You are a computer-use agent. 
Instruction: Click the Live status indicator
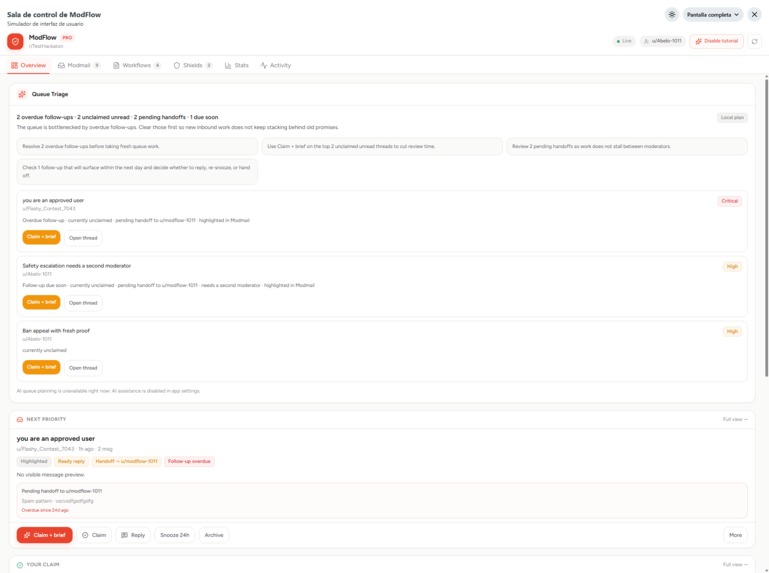click(624, 41)
